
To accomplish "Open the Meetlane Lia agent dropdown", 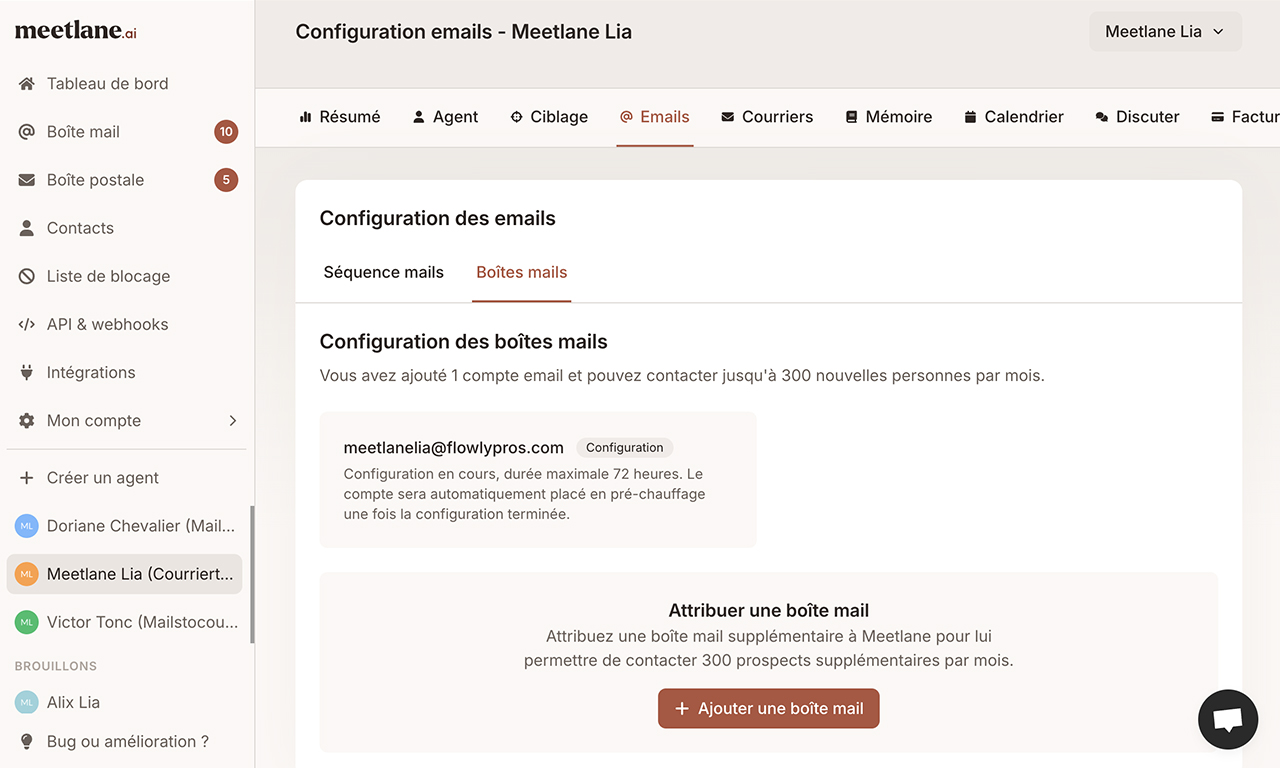I will [x=1165, y=32].
